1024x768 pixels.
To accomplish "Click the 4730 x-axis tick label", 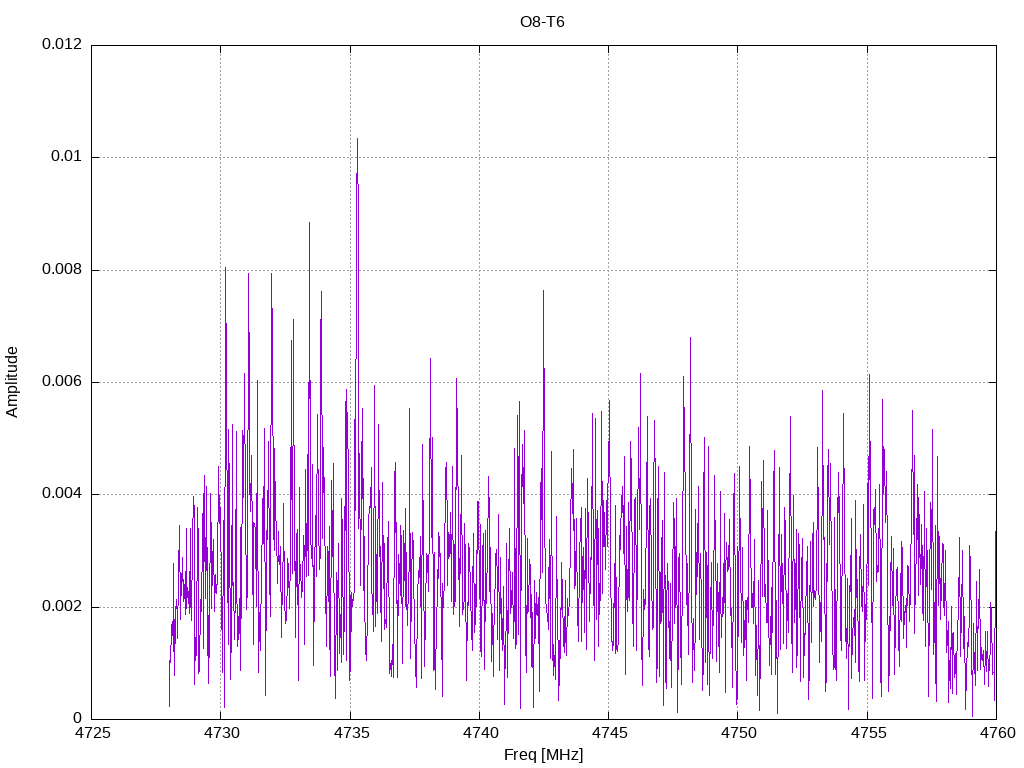I will click(x=221, y=733).
